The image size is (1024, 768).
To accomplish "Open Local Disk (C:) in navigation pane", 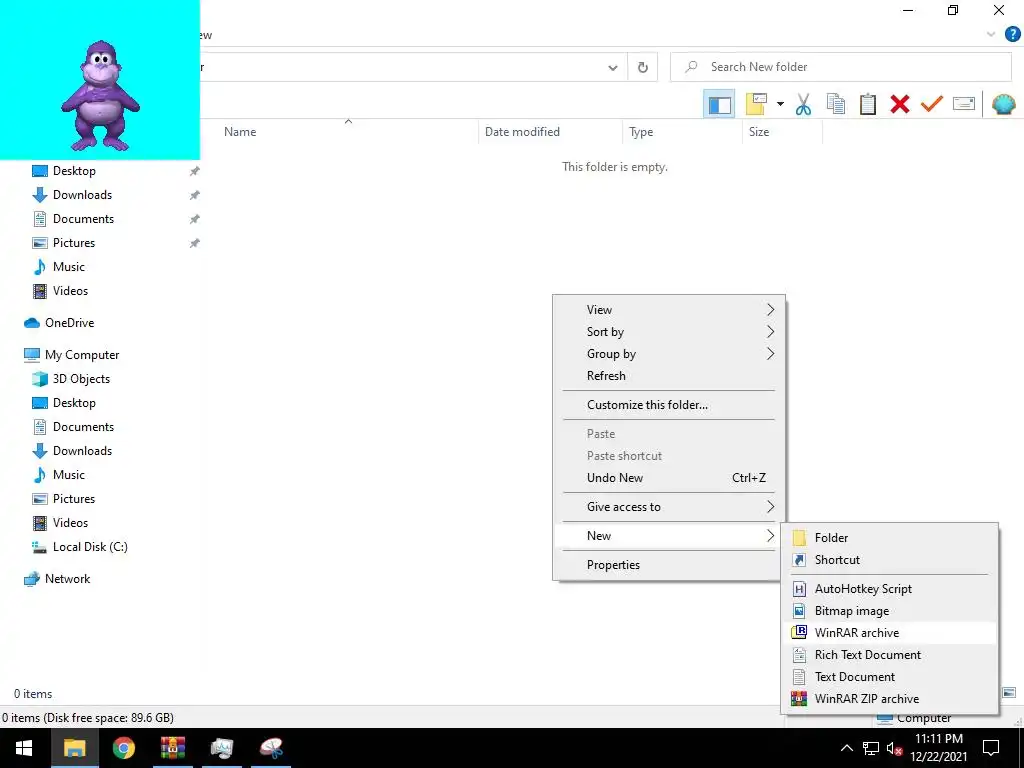I will tap(90, 547).
